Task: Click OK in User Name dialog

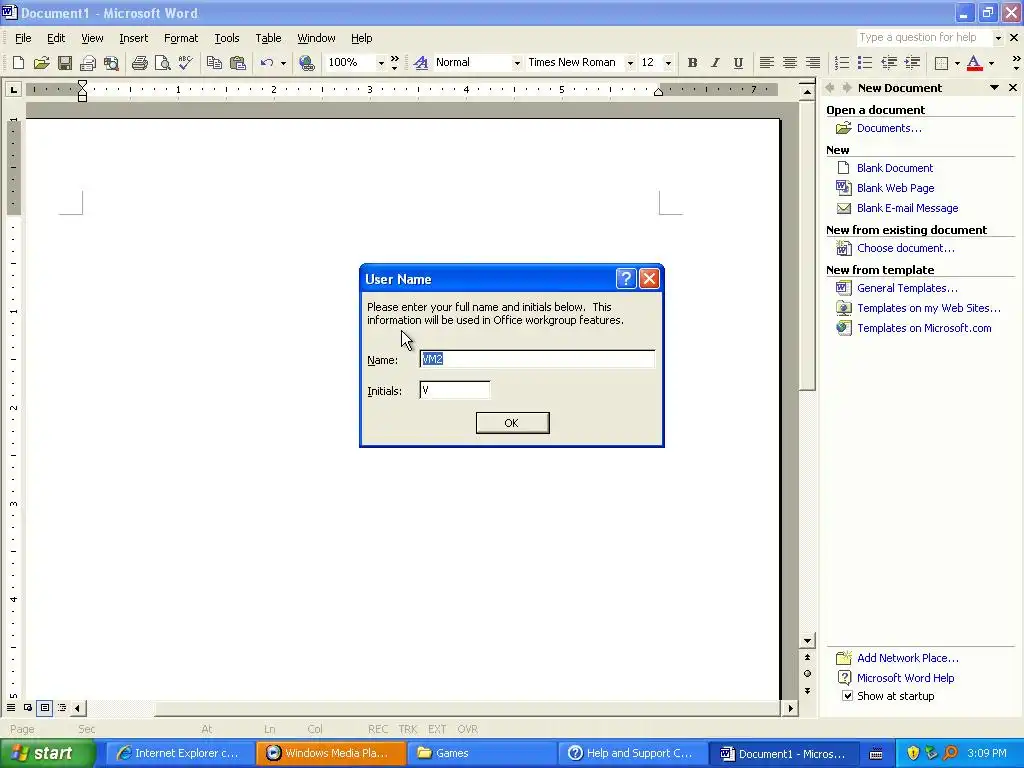Action: (512, 423)
